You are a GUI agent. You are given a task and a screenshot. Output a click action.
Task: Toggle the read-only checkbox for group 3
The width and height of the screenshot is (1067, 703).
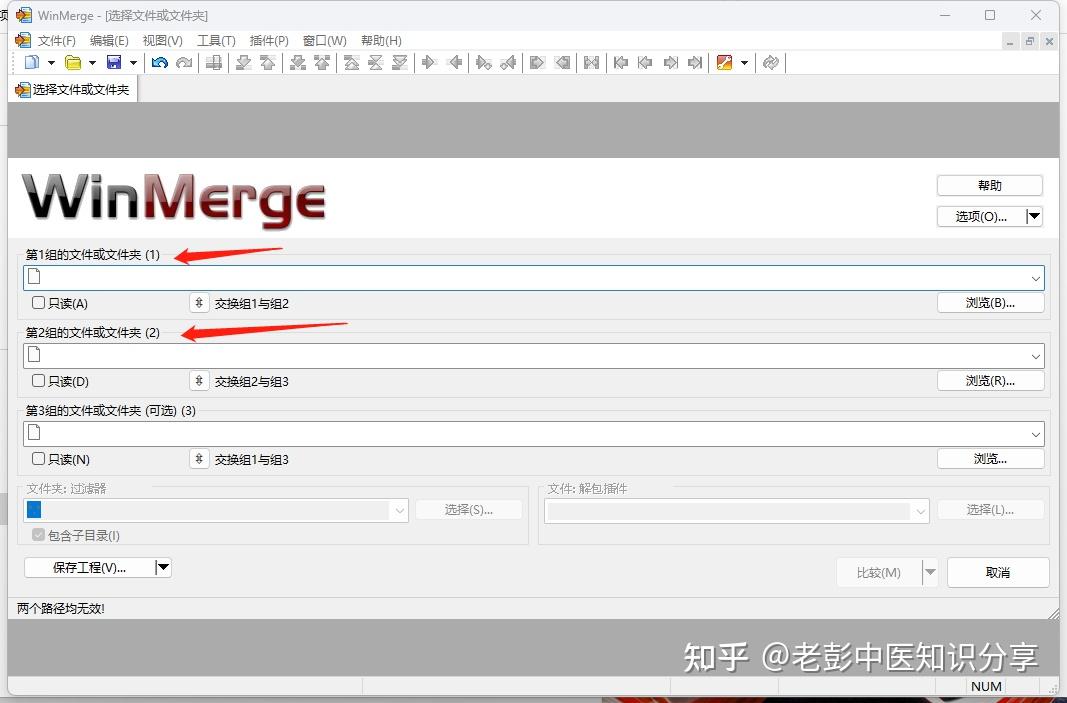[x=37, y=458]
